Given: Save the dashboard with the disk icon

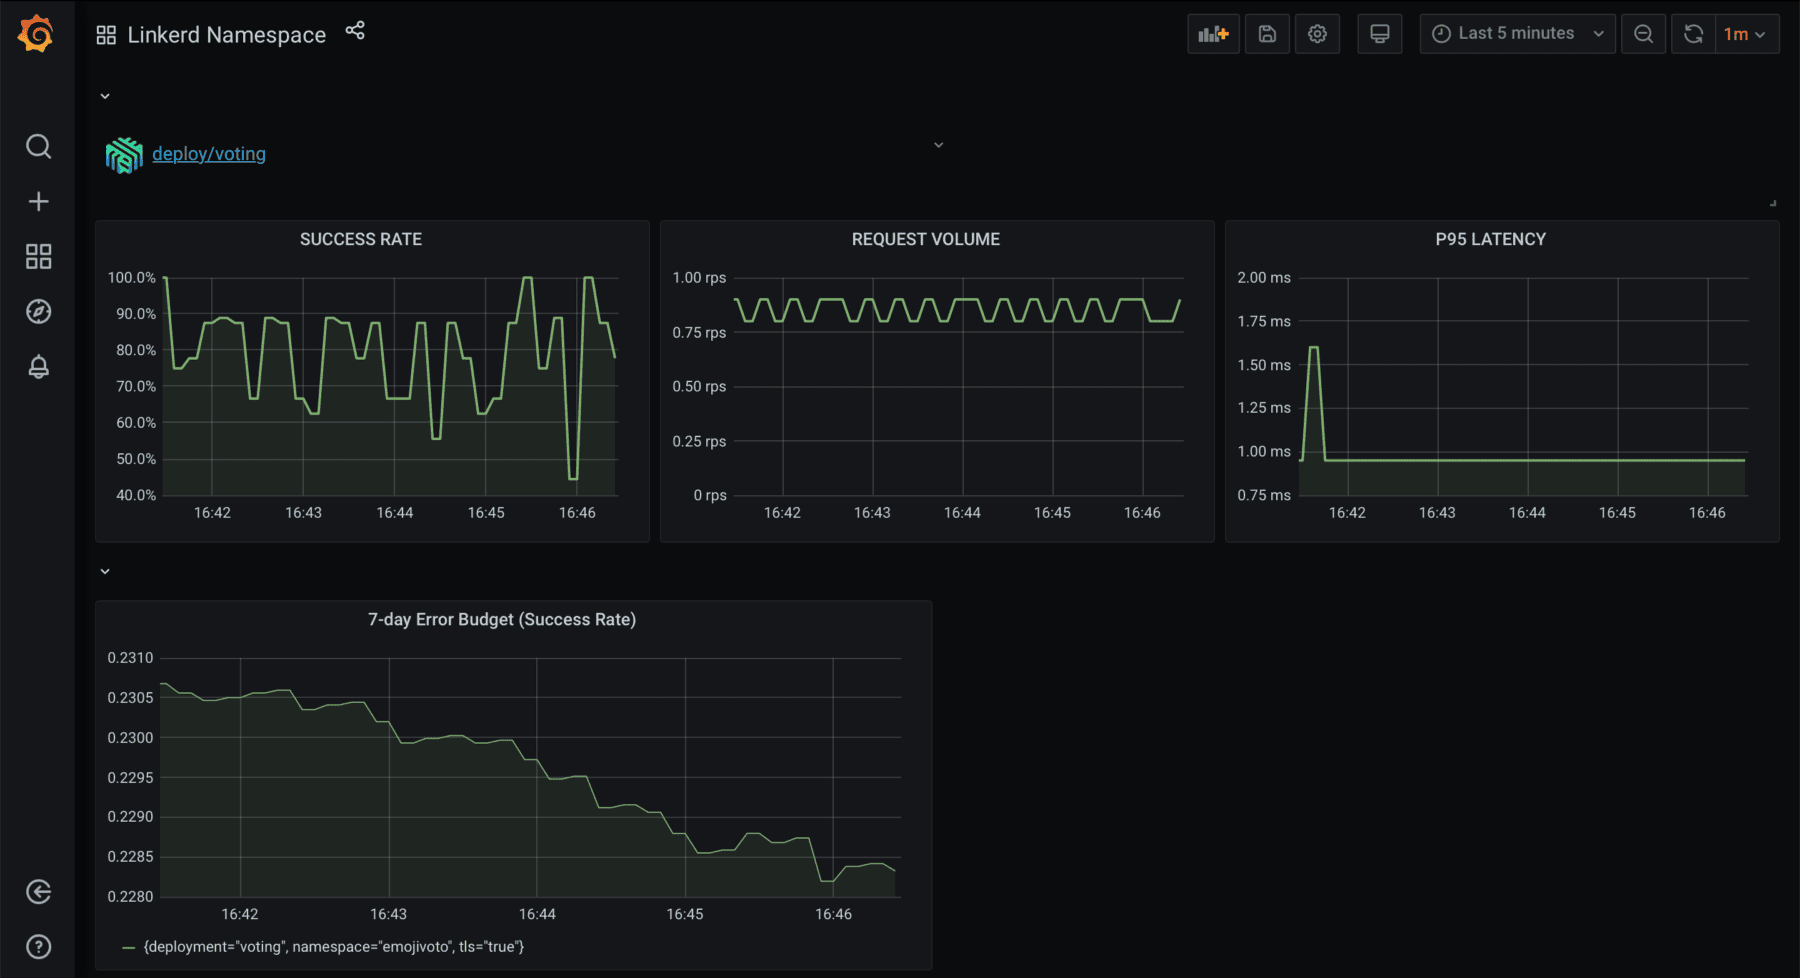Looking at the screenshot, I should [x=1267, y=34].
